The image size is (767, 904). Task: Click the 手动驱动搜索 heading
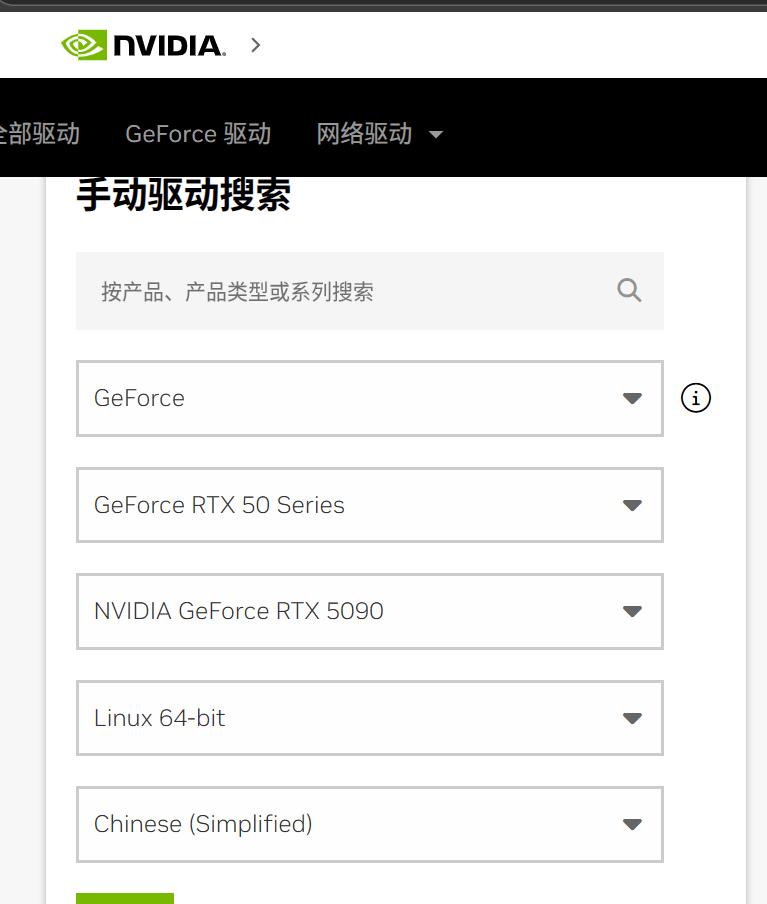click(183, 195)
